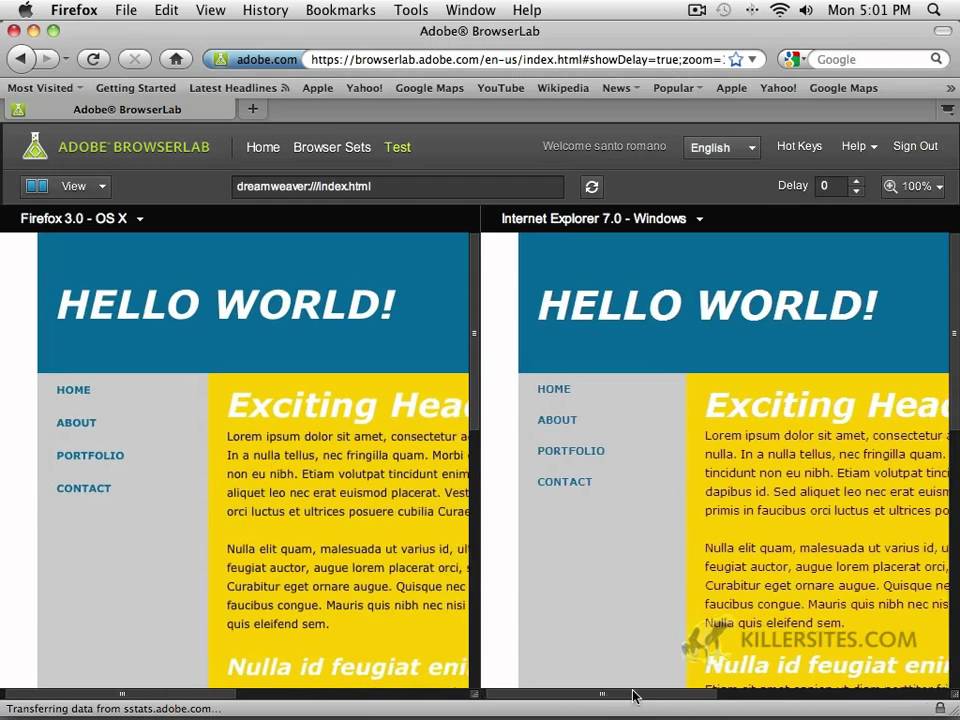Click the Firefox back arrow button
The width and height of the screenshot is (960, 720).
(x=22, y=59)
